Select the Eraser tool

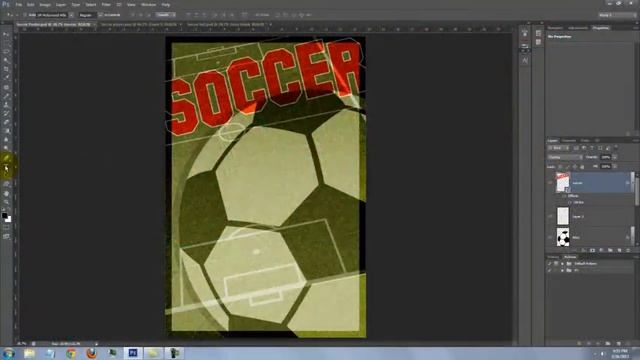click(6, 122)
